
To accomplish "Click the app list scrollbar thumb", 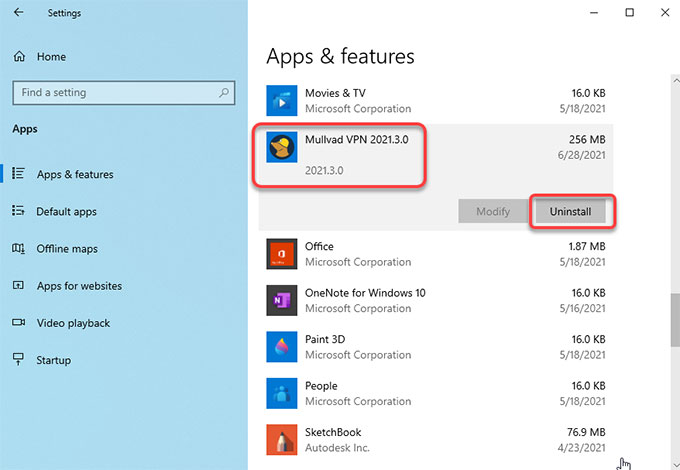I will tap(676, 320).
